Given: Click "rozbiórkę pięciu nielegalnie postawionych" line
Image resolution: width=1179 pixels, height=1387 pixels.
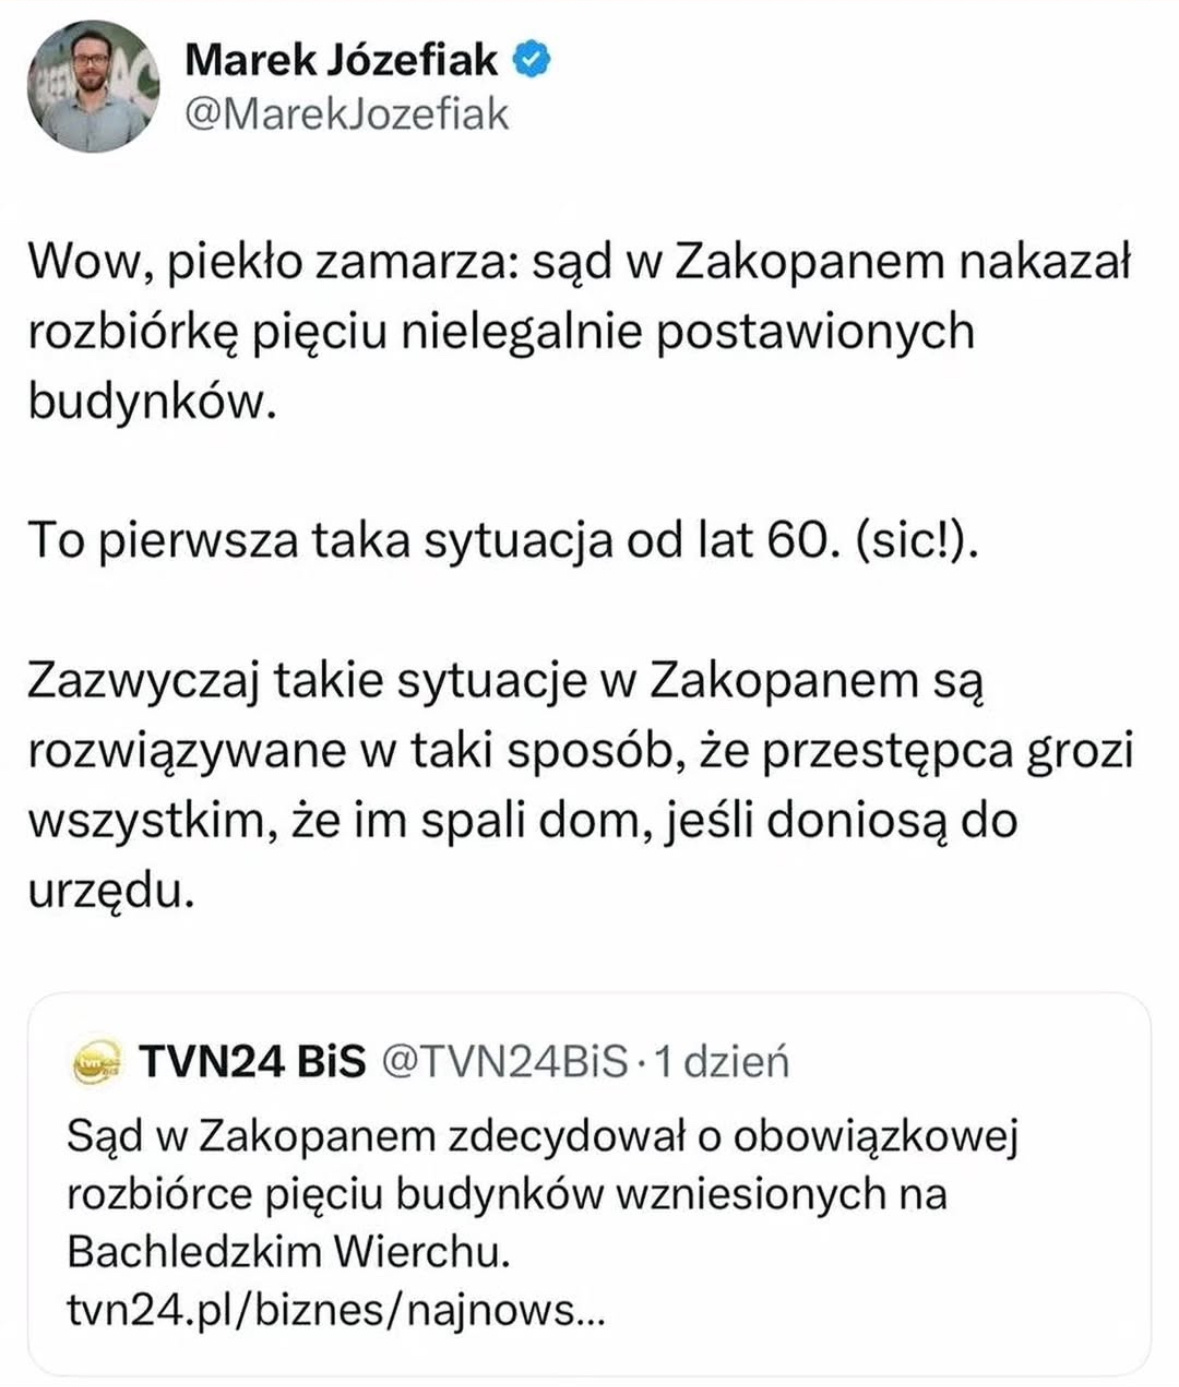Looking at the screenshot, I should (x=500, y=332).
